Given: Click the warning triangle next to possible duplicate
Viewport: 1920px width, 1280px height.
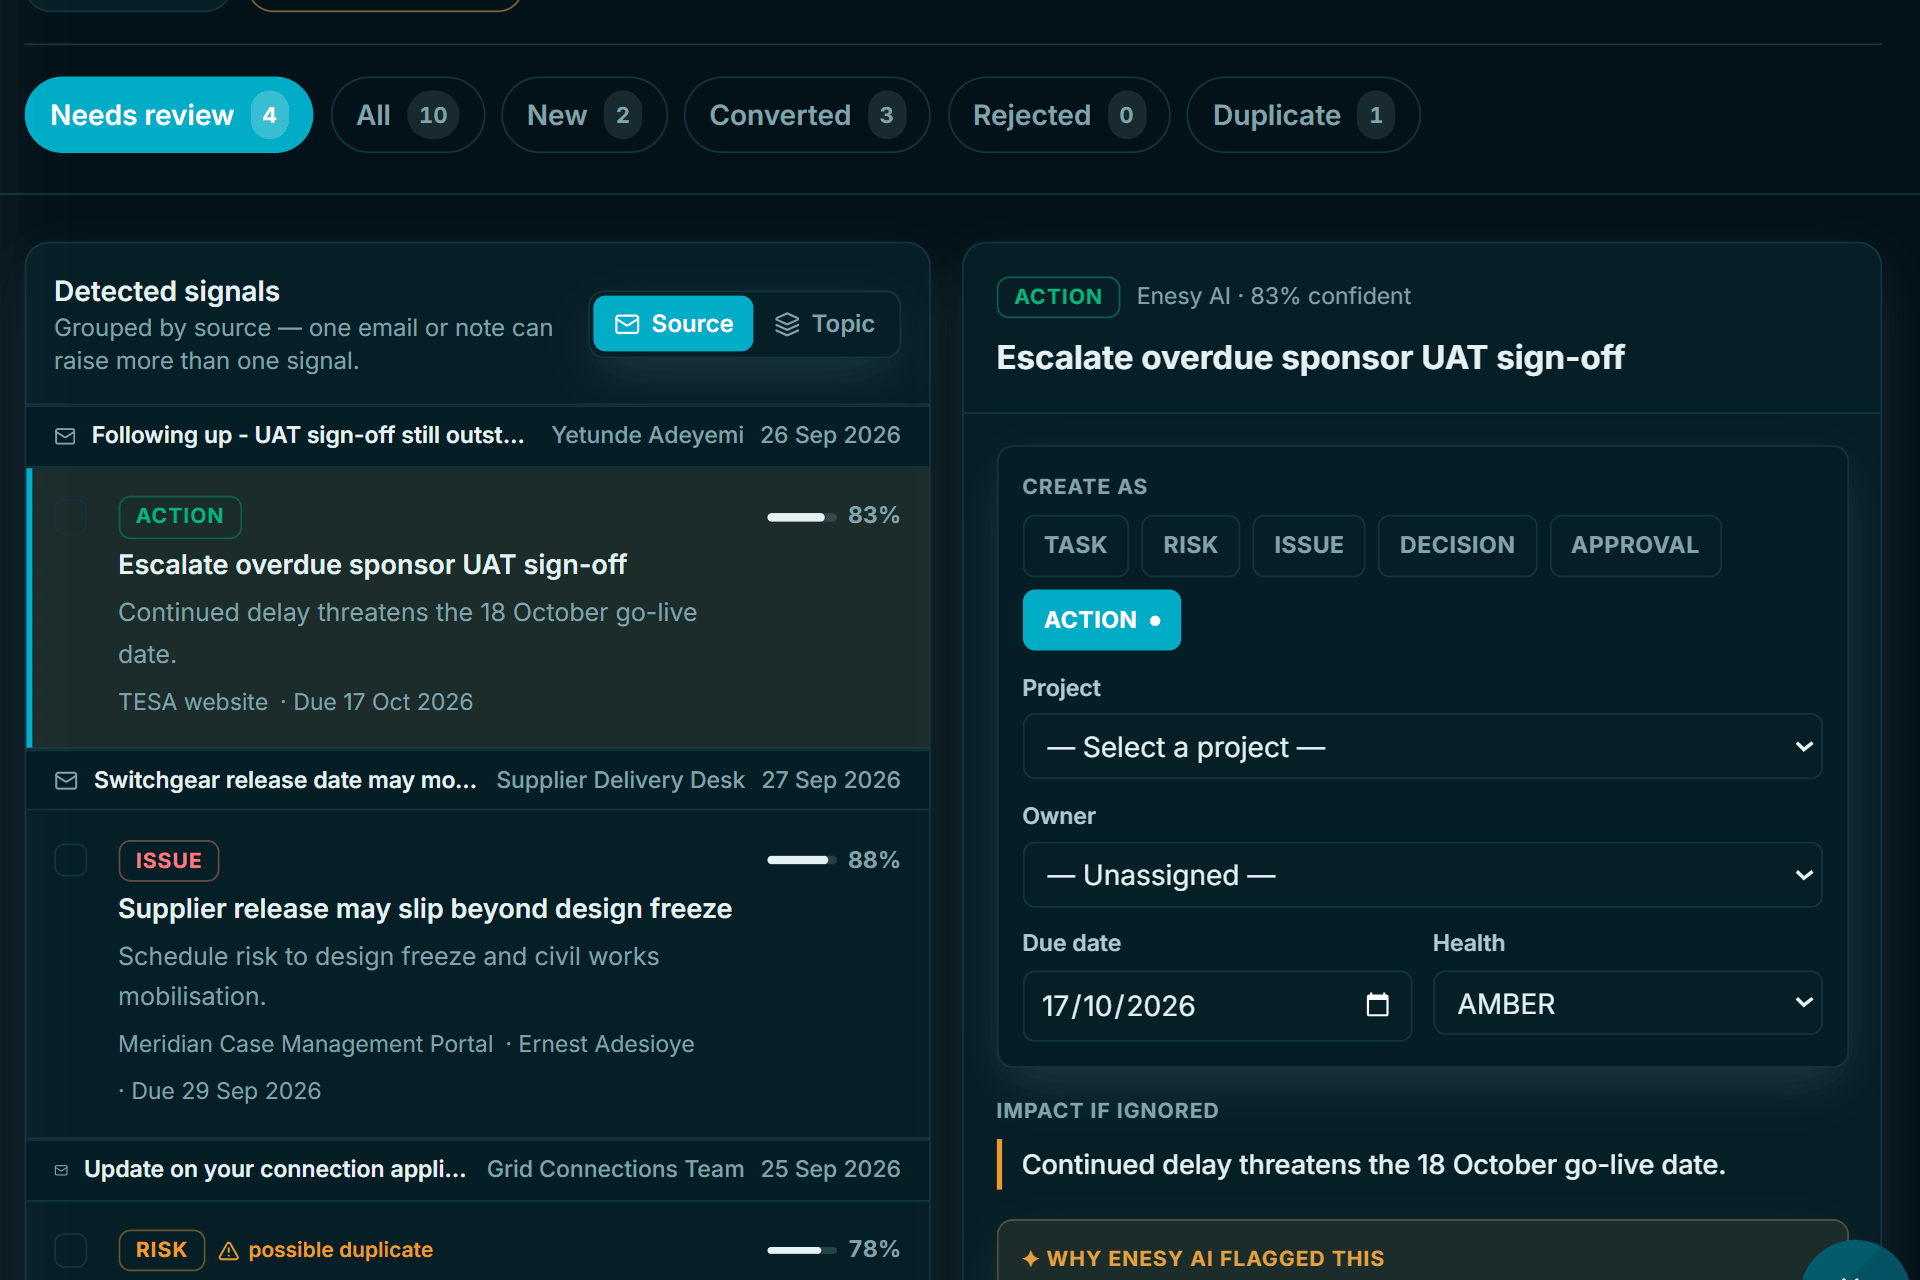Looking at the screenshot, I should [x=229, y=1251].
